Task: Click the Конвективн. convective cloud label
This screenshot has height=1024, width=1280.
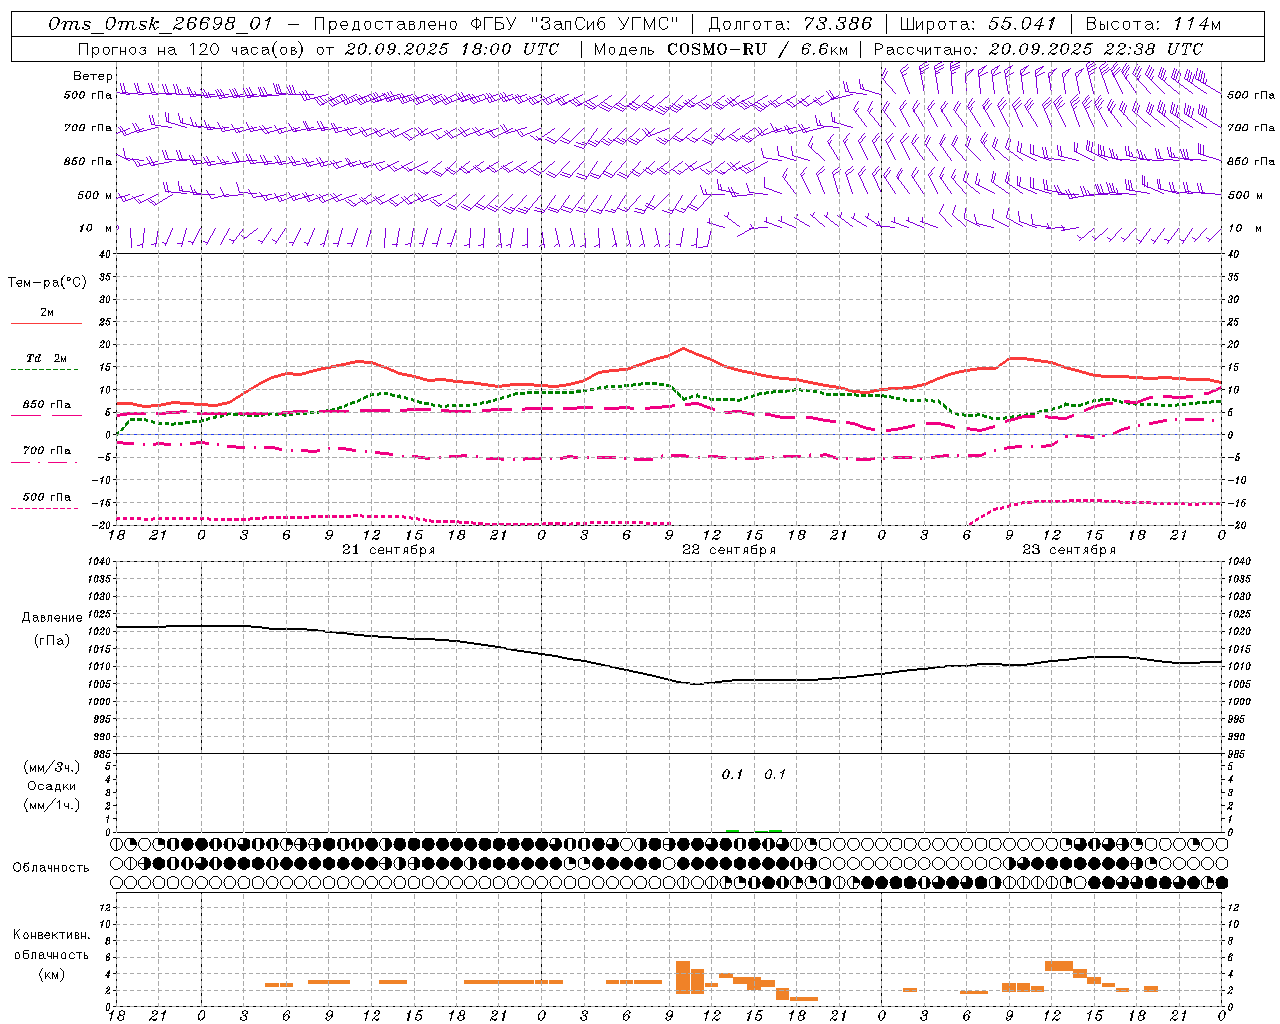Action: coord(51,935)
